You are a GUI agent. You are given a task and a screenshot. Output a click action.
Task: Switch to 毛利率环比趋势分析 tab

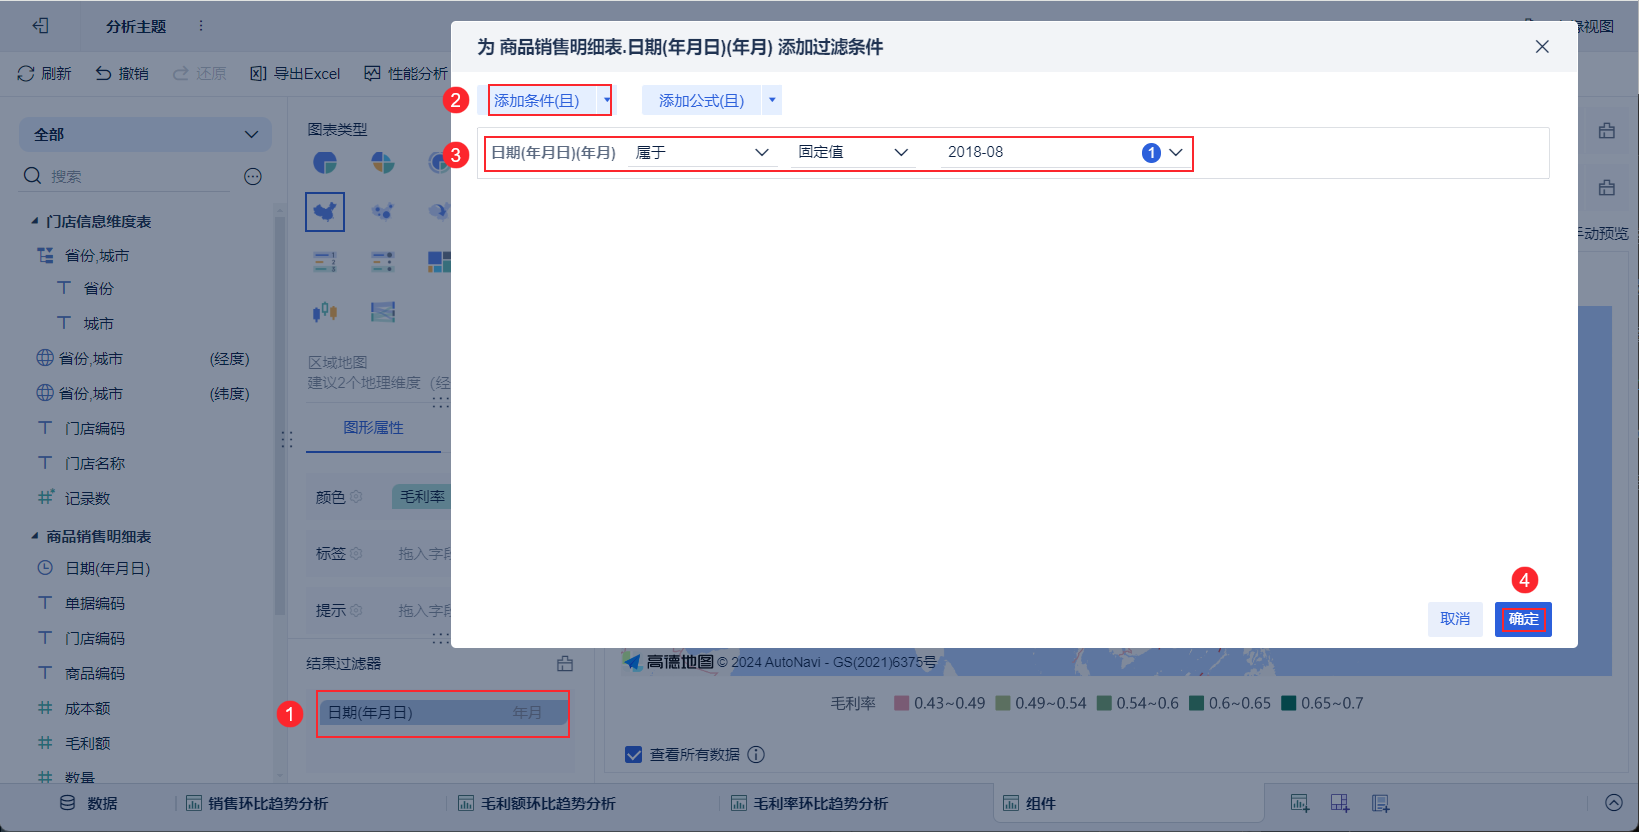coord(809,803)
